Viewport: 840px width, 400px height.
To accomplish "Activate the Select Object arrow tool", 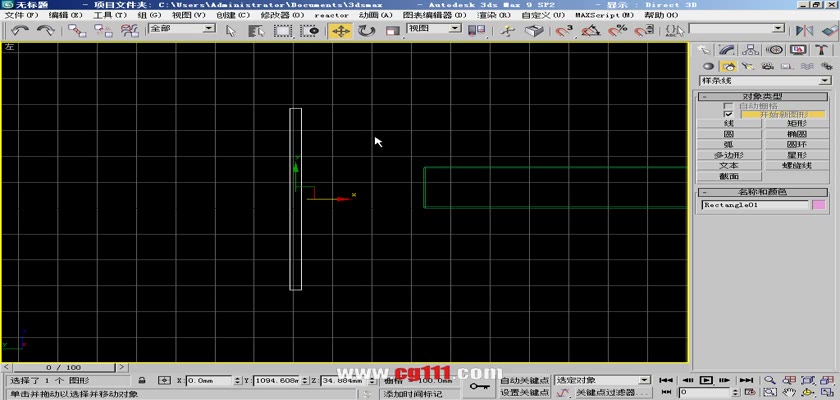I will pyautogui.click(x=231, y=31).
